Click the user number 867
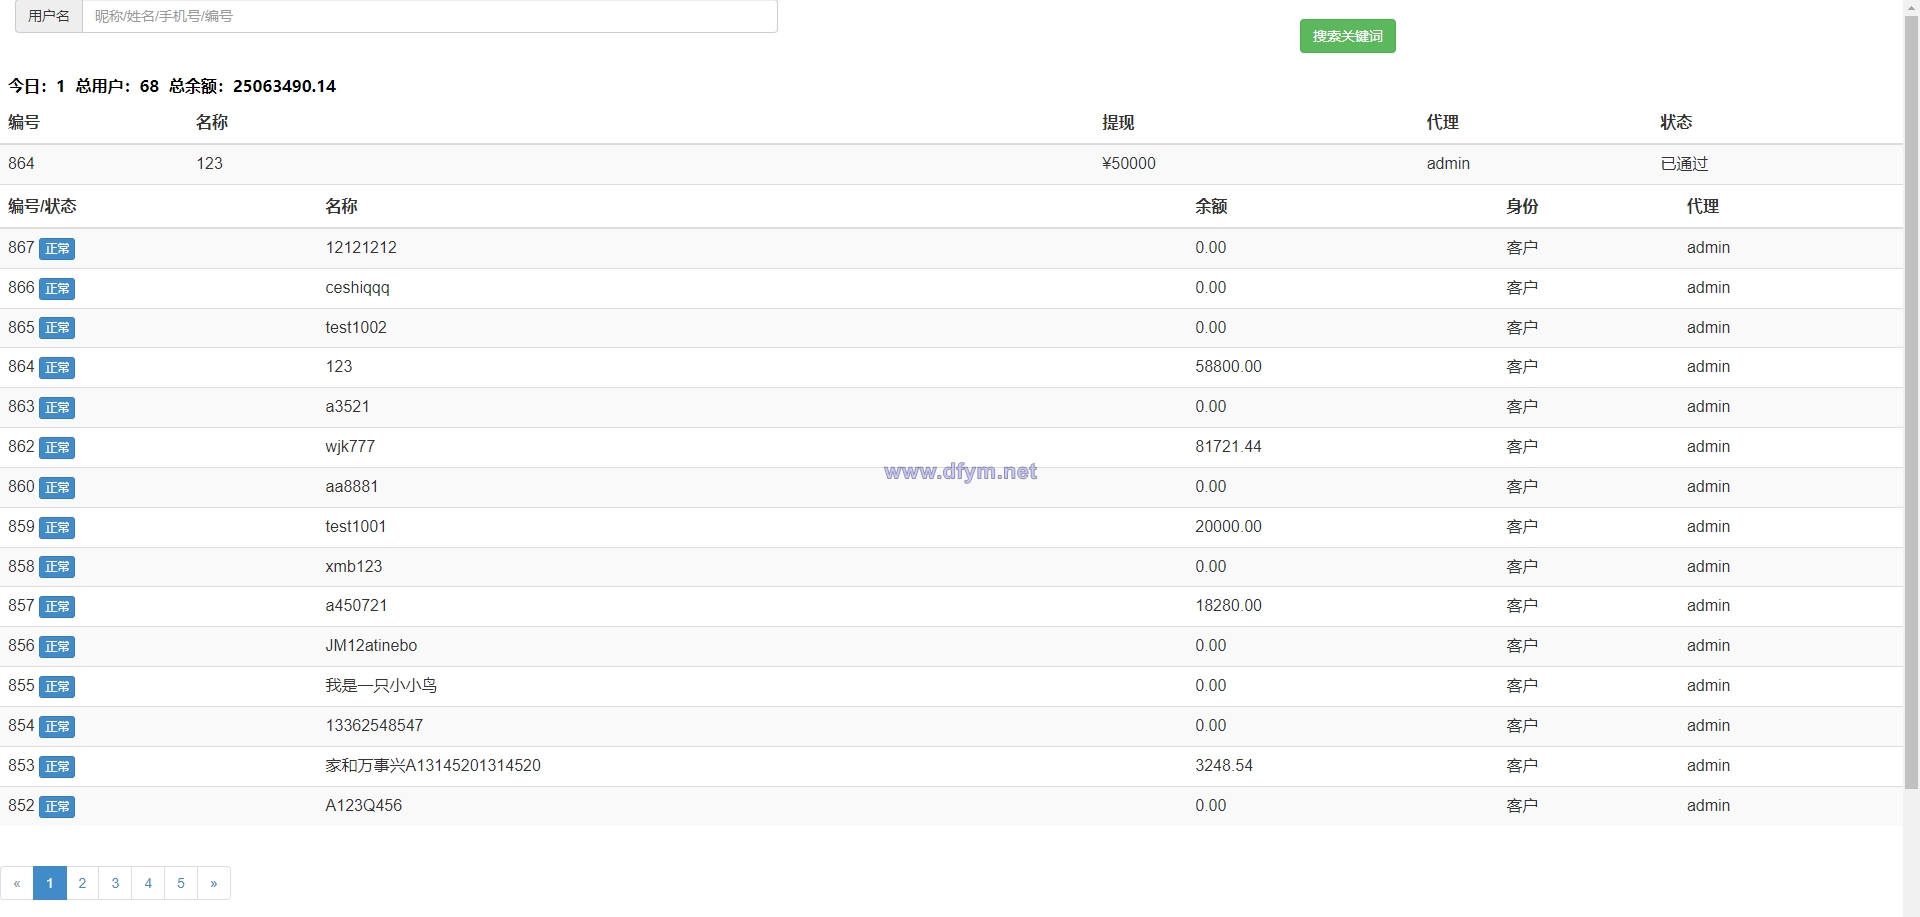 pos(21,247)
